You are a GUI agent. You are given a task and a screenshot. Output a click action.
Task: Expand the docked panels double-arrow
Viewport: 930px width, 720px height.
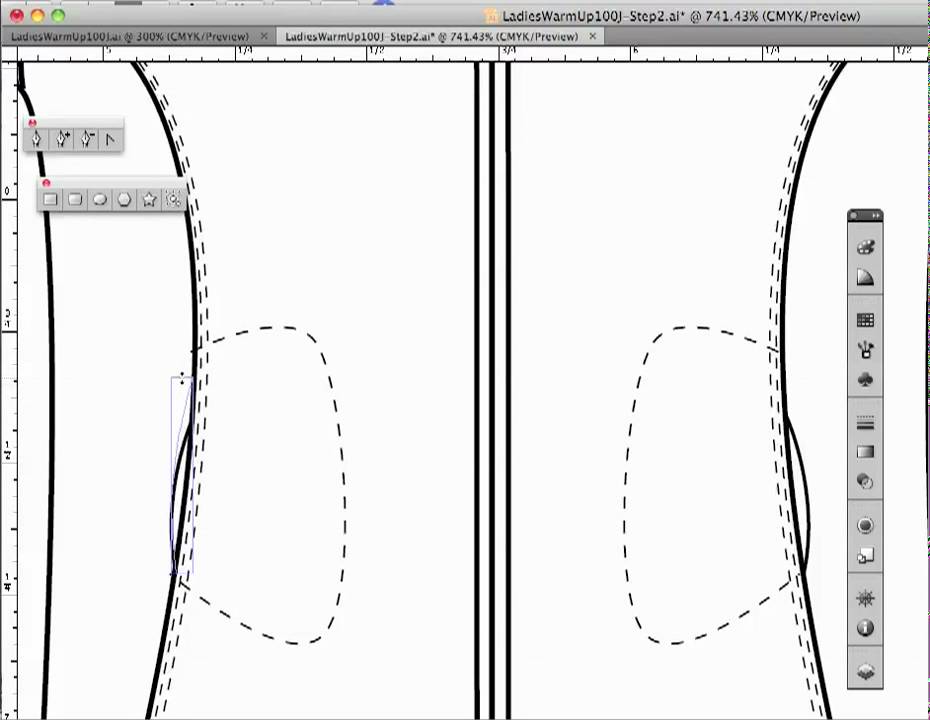click(x=875, y=215)
